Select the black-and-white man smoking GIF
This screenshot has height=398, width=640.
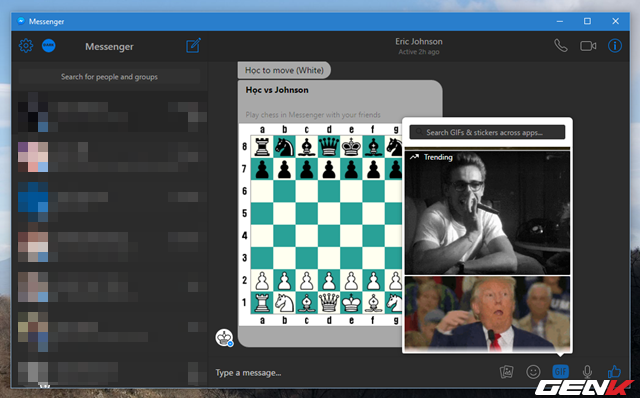tap(487, 212)
